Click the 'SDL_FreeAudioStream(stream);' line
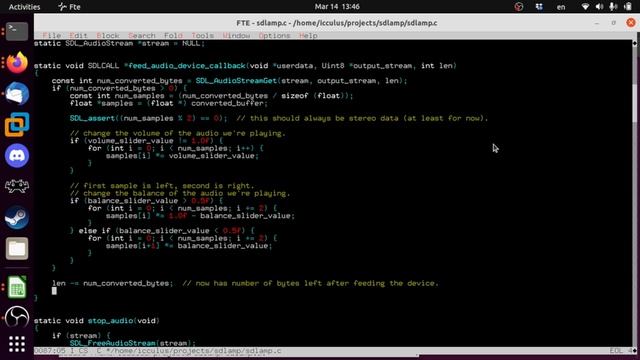Image resolution: width=640 pixels, height=360 pixels. 133,343
